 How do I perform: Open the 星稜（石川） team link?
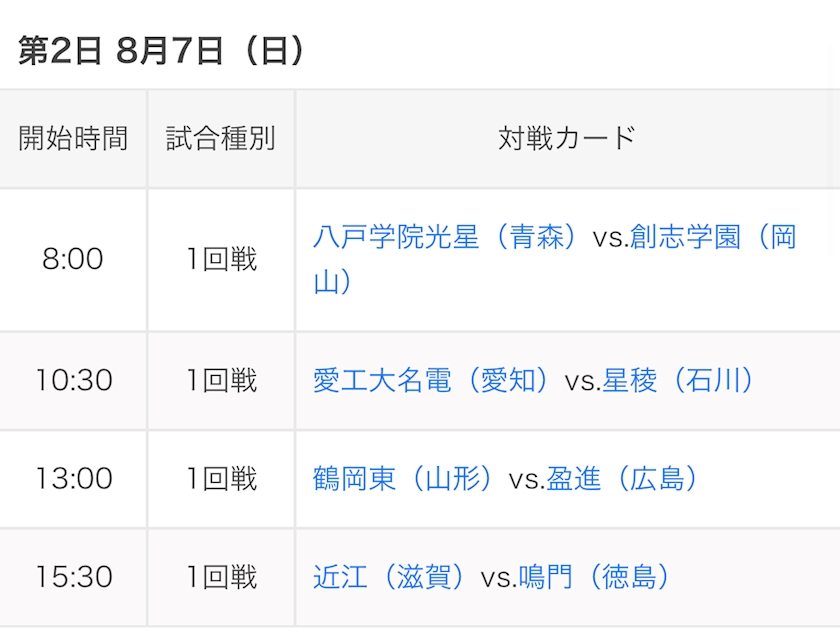tap(681, 381)
